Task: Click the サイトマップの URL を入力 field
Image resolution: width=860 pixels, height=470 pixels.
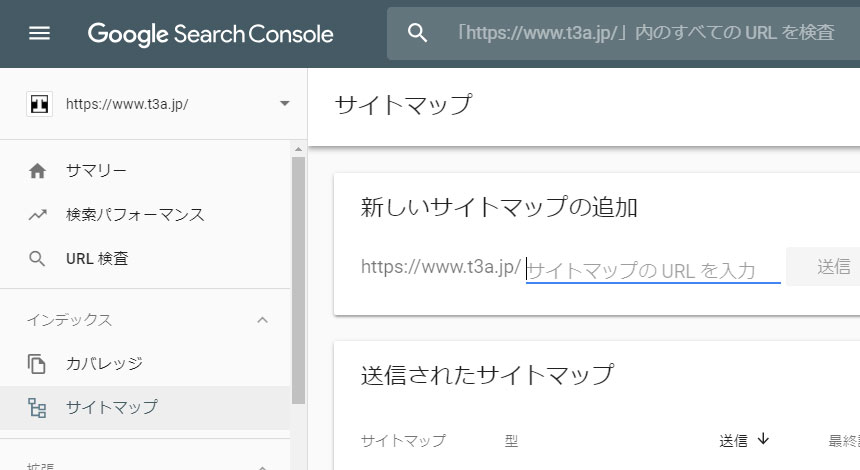Action: point(653,270)
